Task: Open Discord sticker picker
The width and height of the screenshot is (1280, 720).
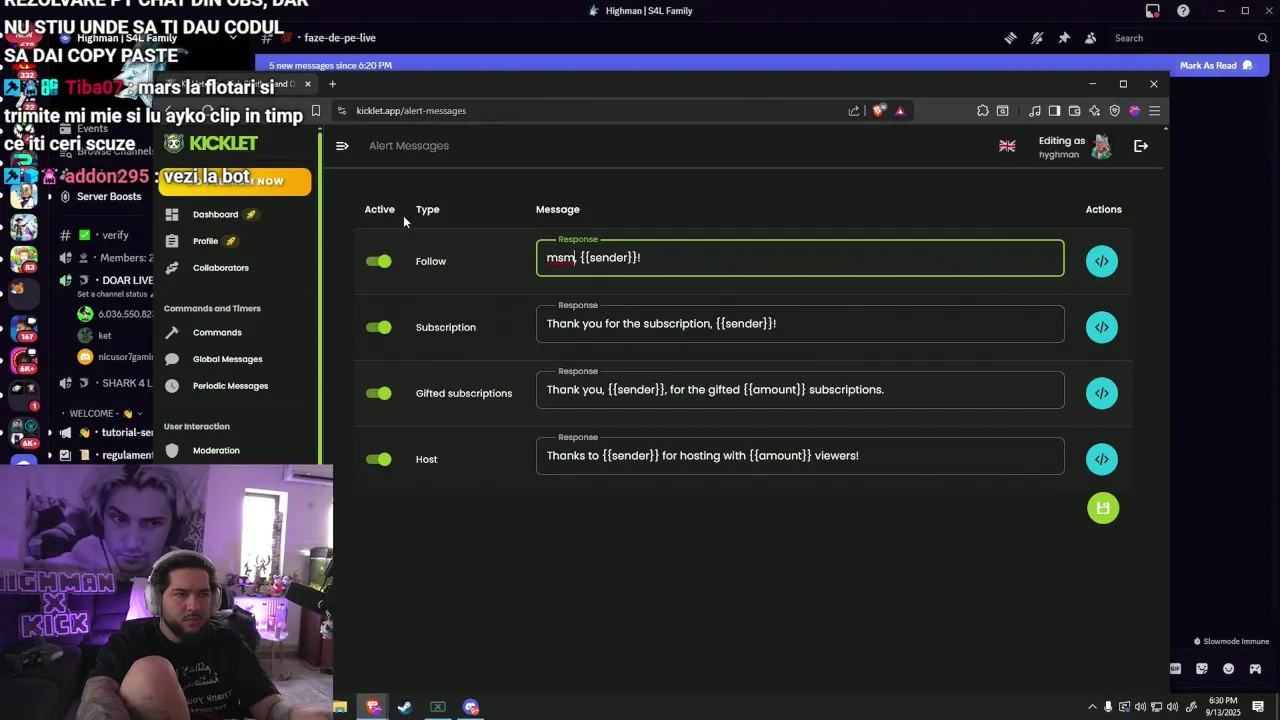Action: pyautogui.click(x=1202, y=669)
